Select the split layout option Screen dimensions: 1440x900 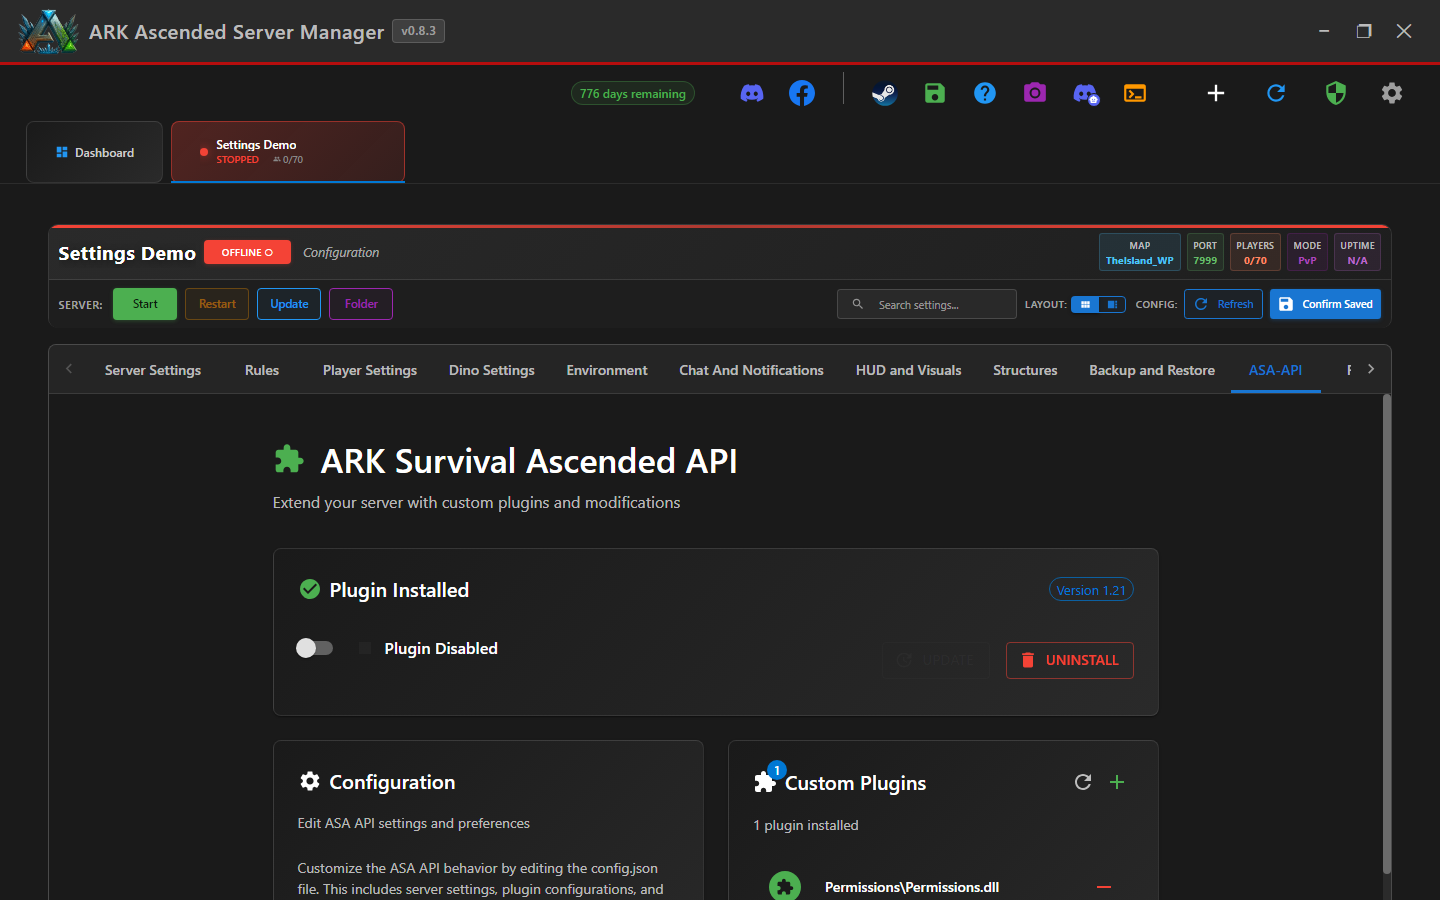click(x=1112, y=304)
